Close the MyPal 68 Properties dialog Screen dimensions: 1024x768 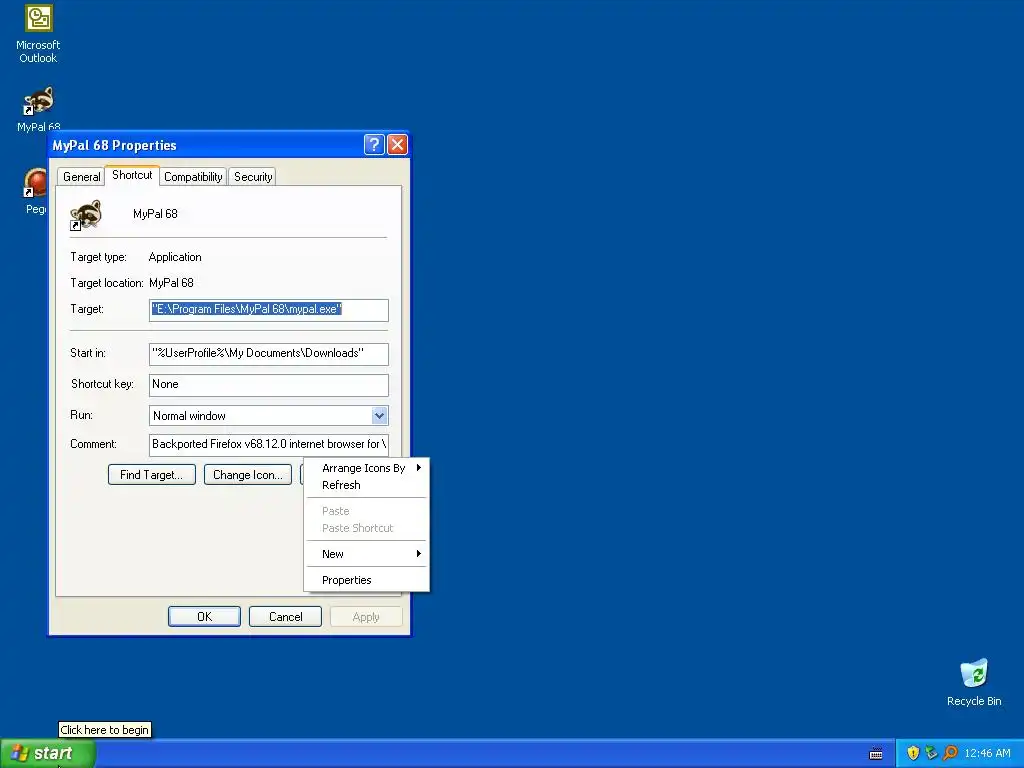(x=397, y=144)
